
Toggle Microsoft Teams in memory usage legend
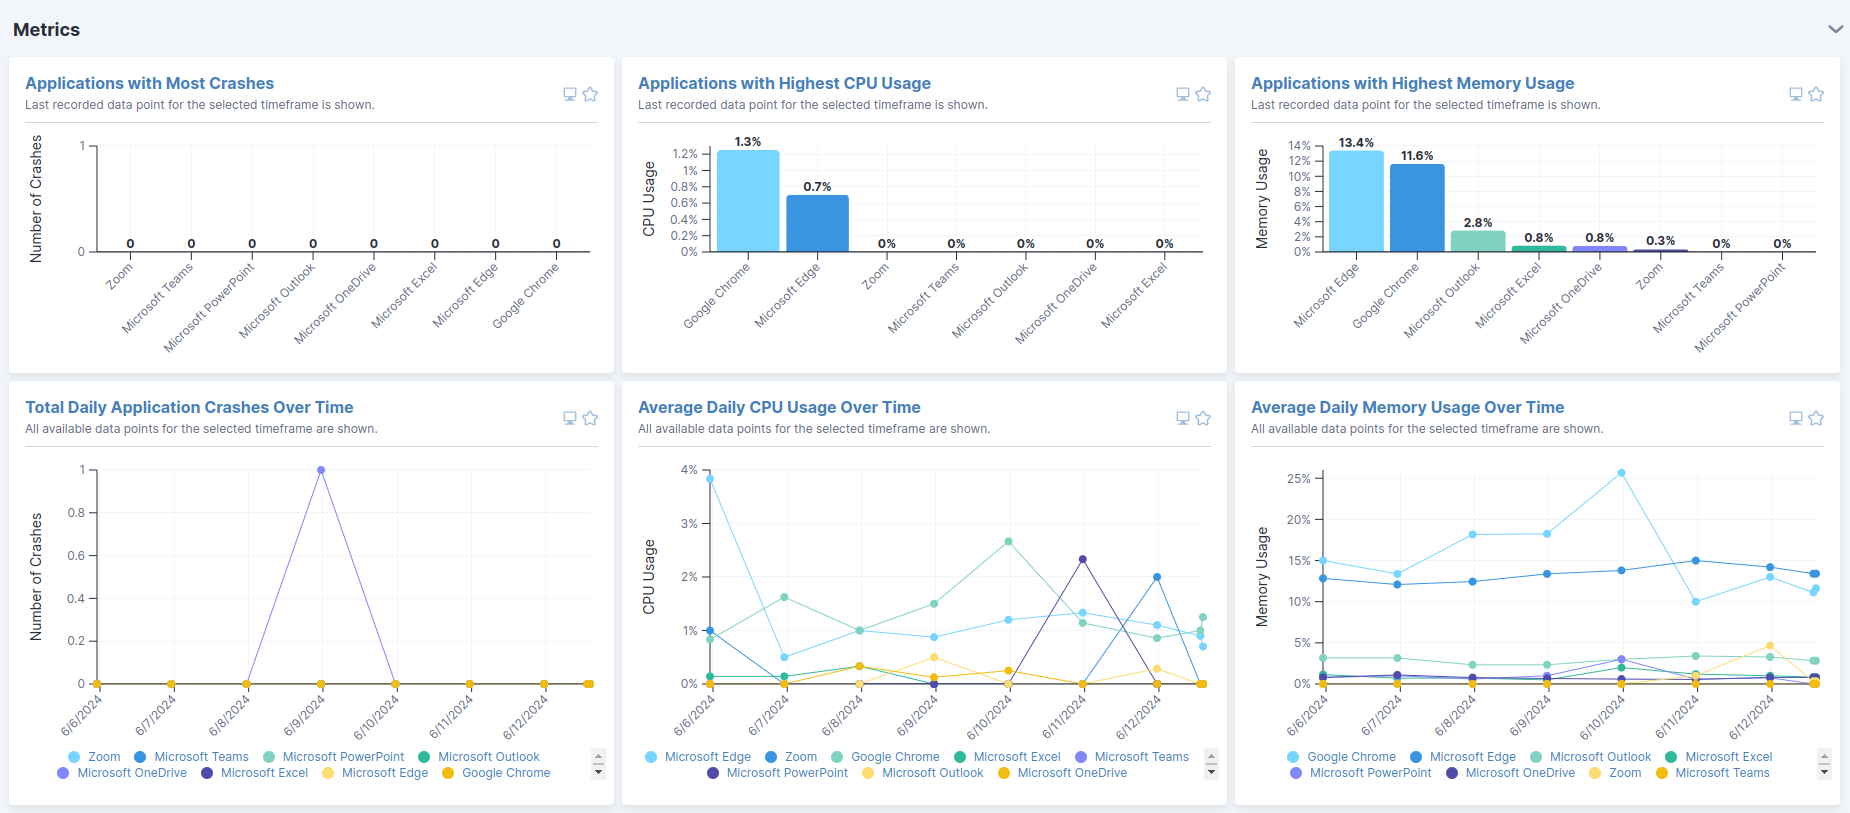[x=1712, y=773]
